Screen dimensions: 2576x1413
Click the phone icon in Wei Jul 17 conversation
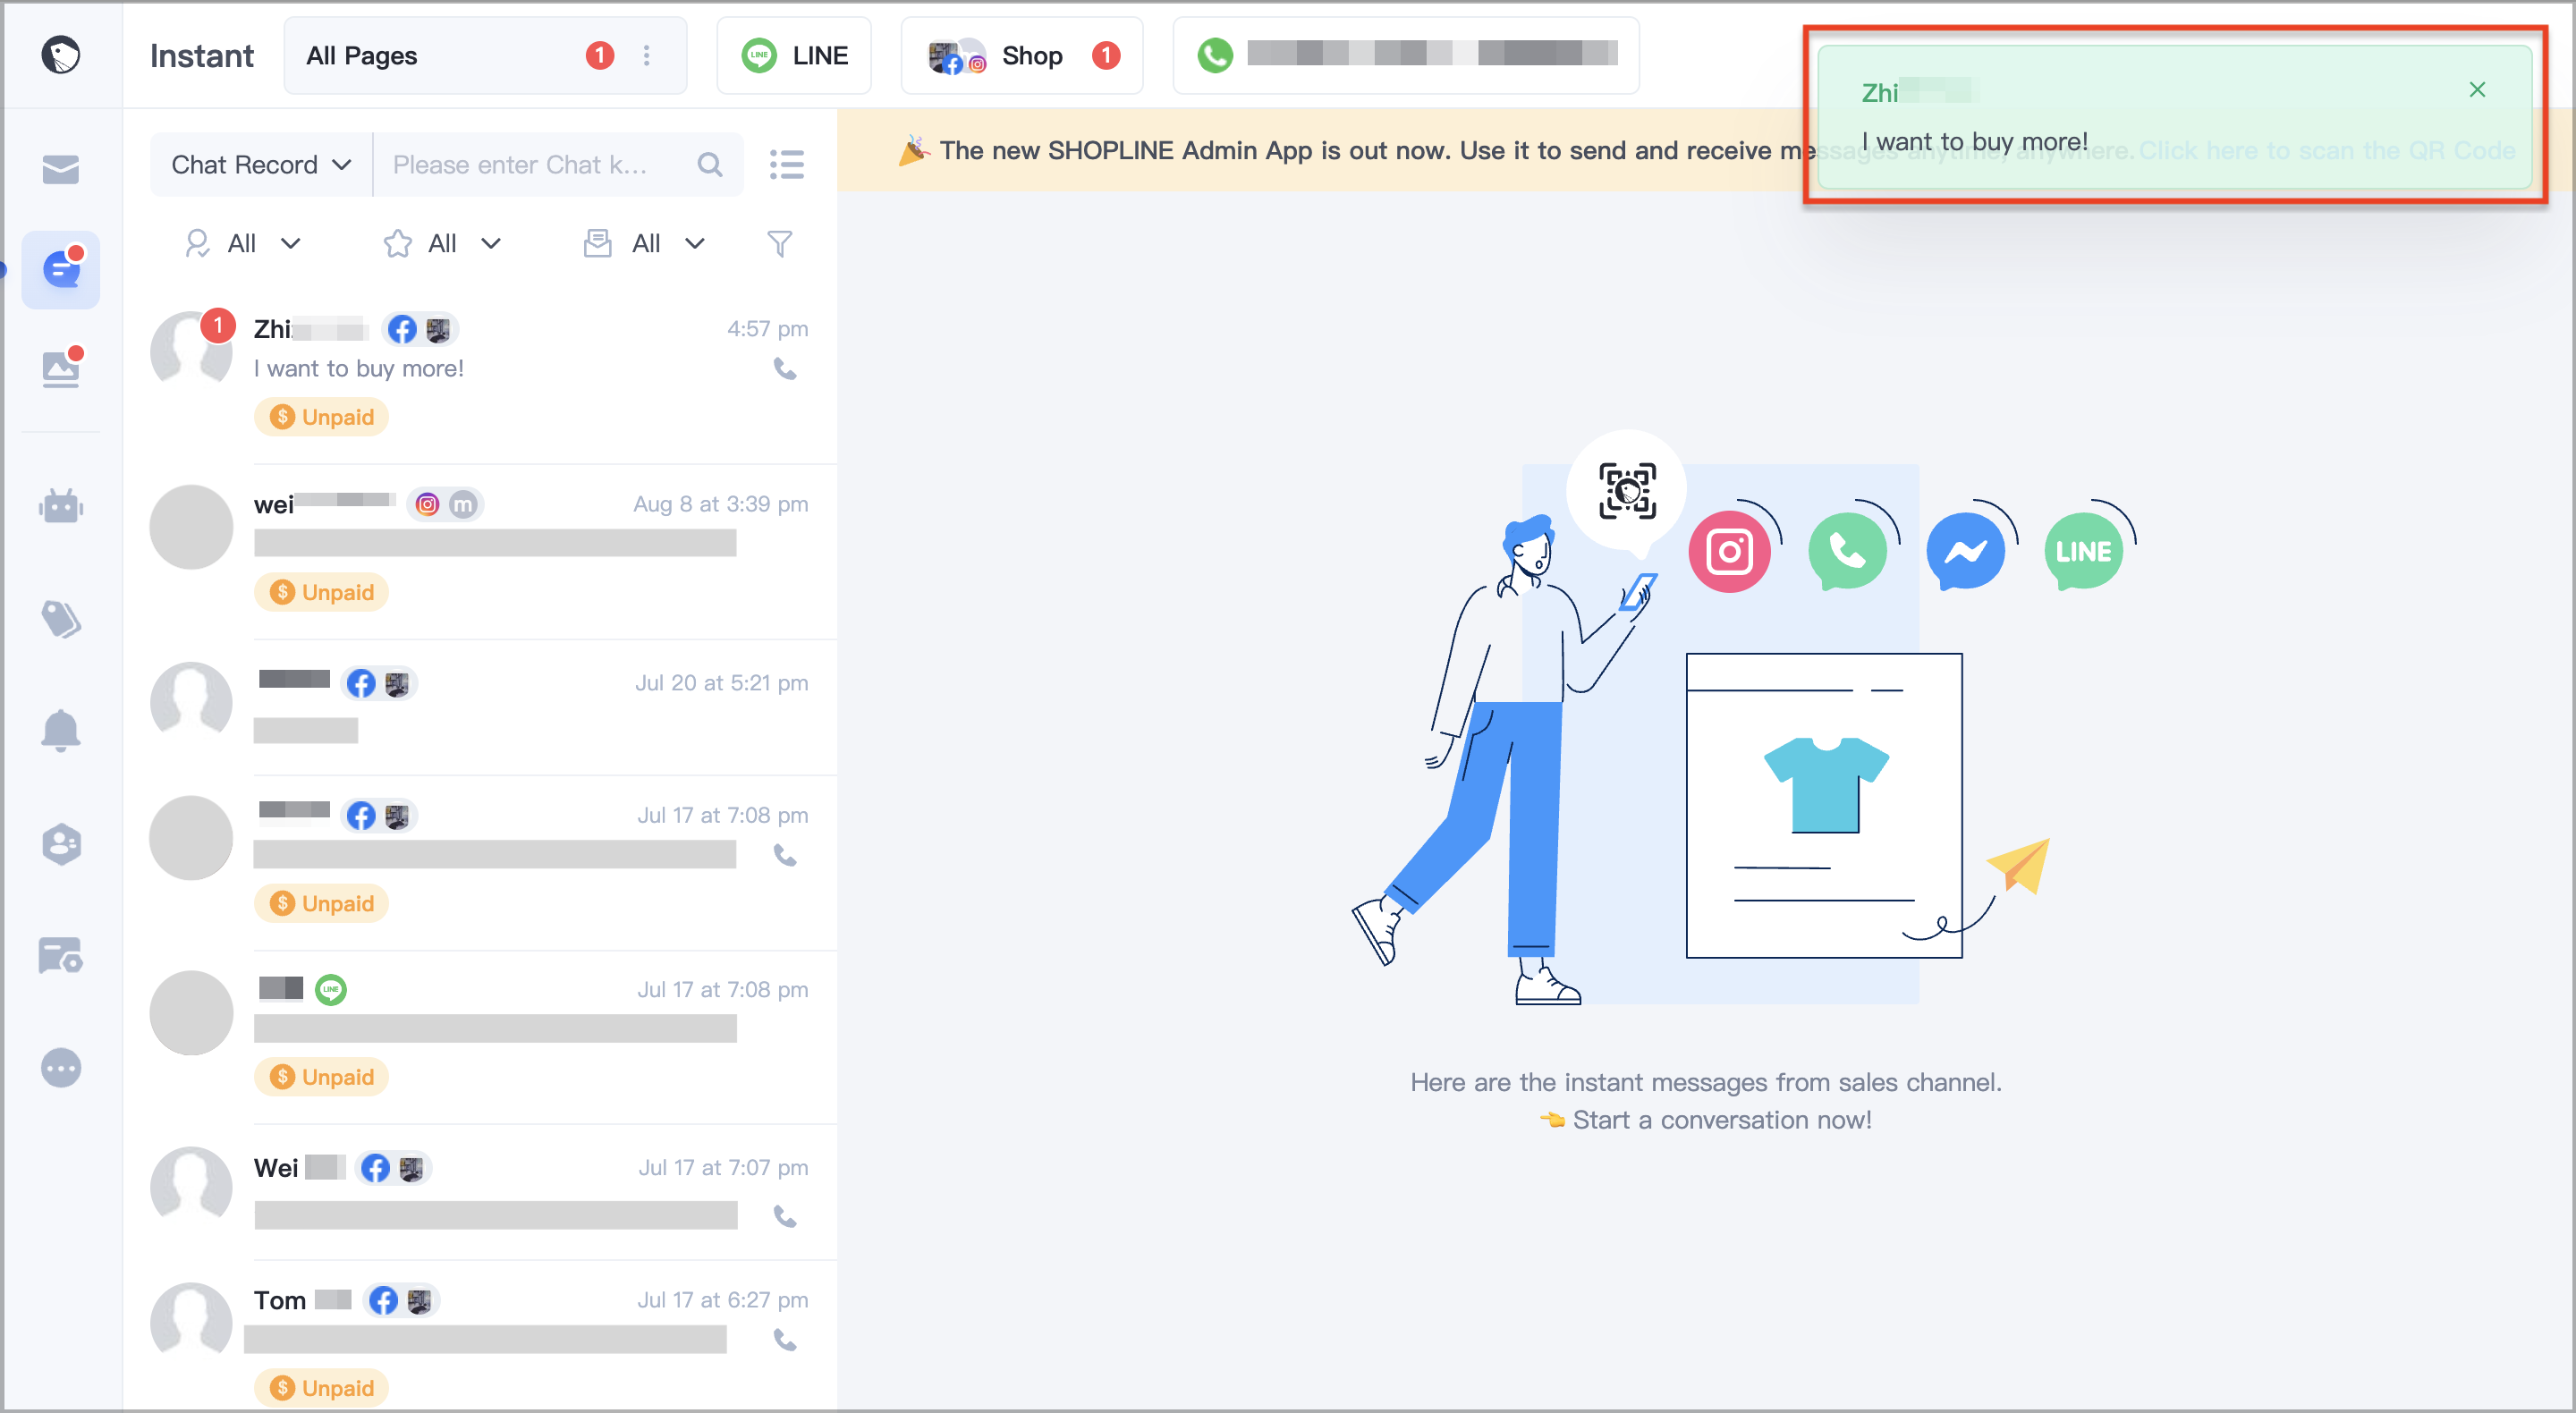[786, 1217]
